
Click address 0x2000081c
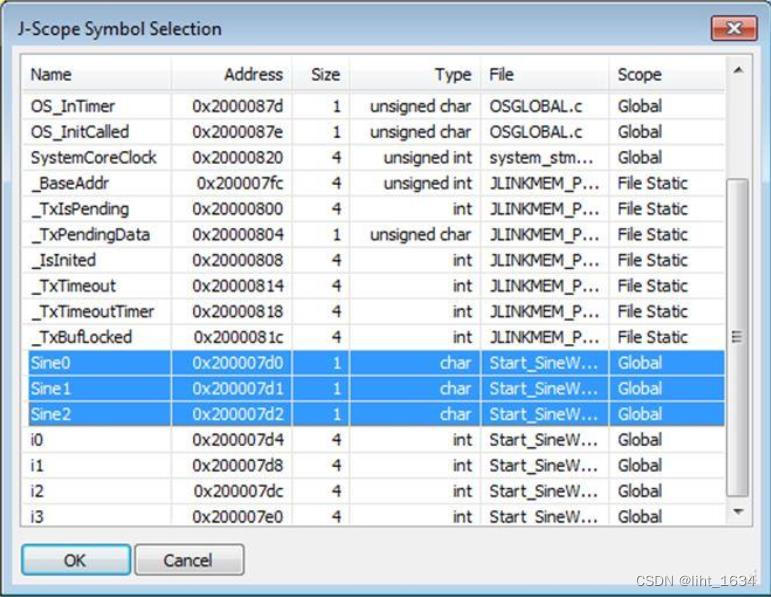(238, 337)
